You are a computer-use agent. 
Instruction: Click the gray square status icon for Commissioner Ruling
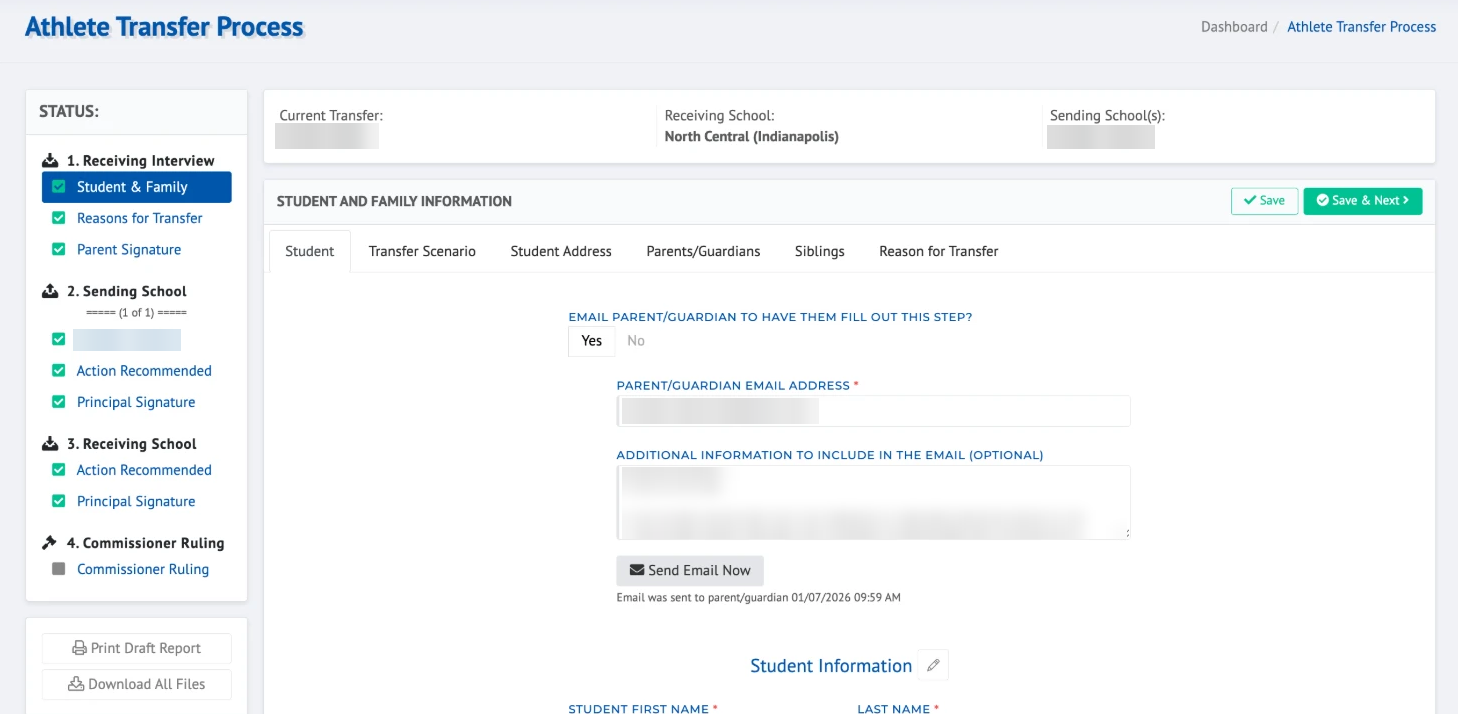coord(58,569)
